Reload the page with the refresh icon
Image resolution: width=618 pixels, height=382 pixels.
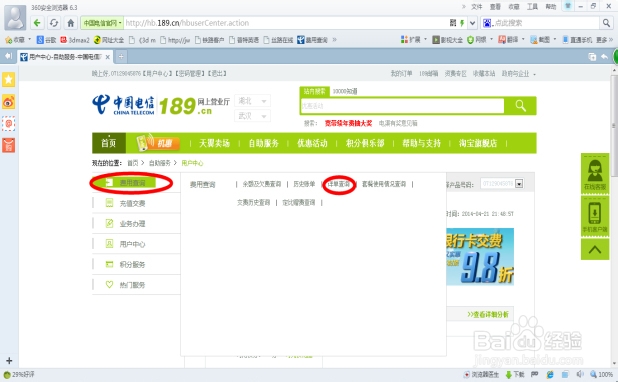tap(54, 23)
